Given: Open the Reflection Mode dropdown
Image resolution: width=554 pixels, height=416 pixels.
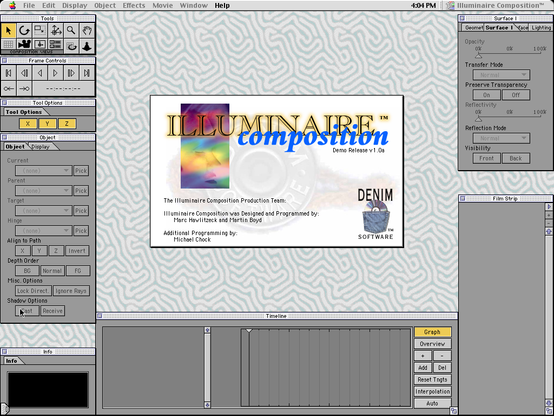Looking at the screenshot, I should coord(501,138).
